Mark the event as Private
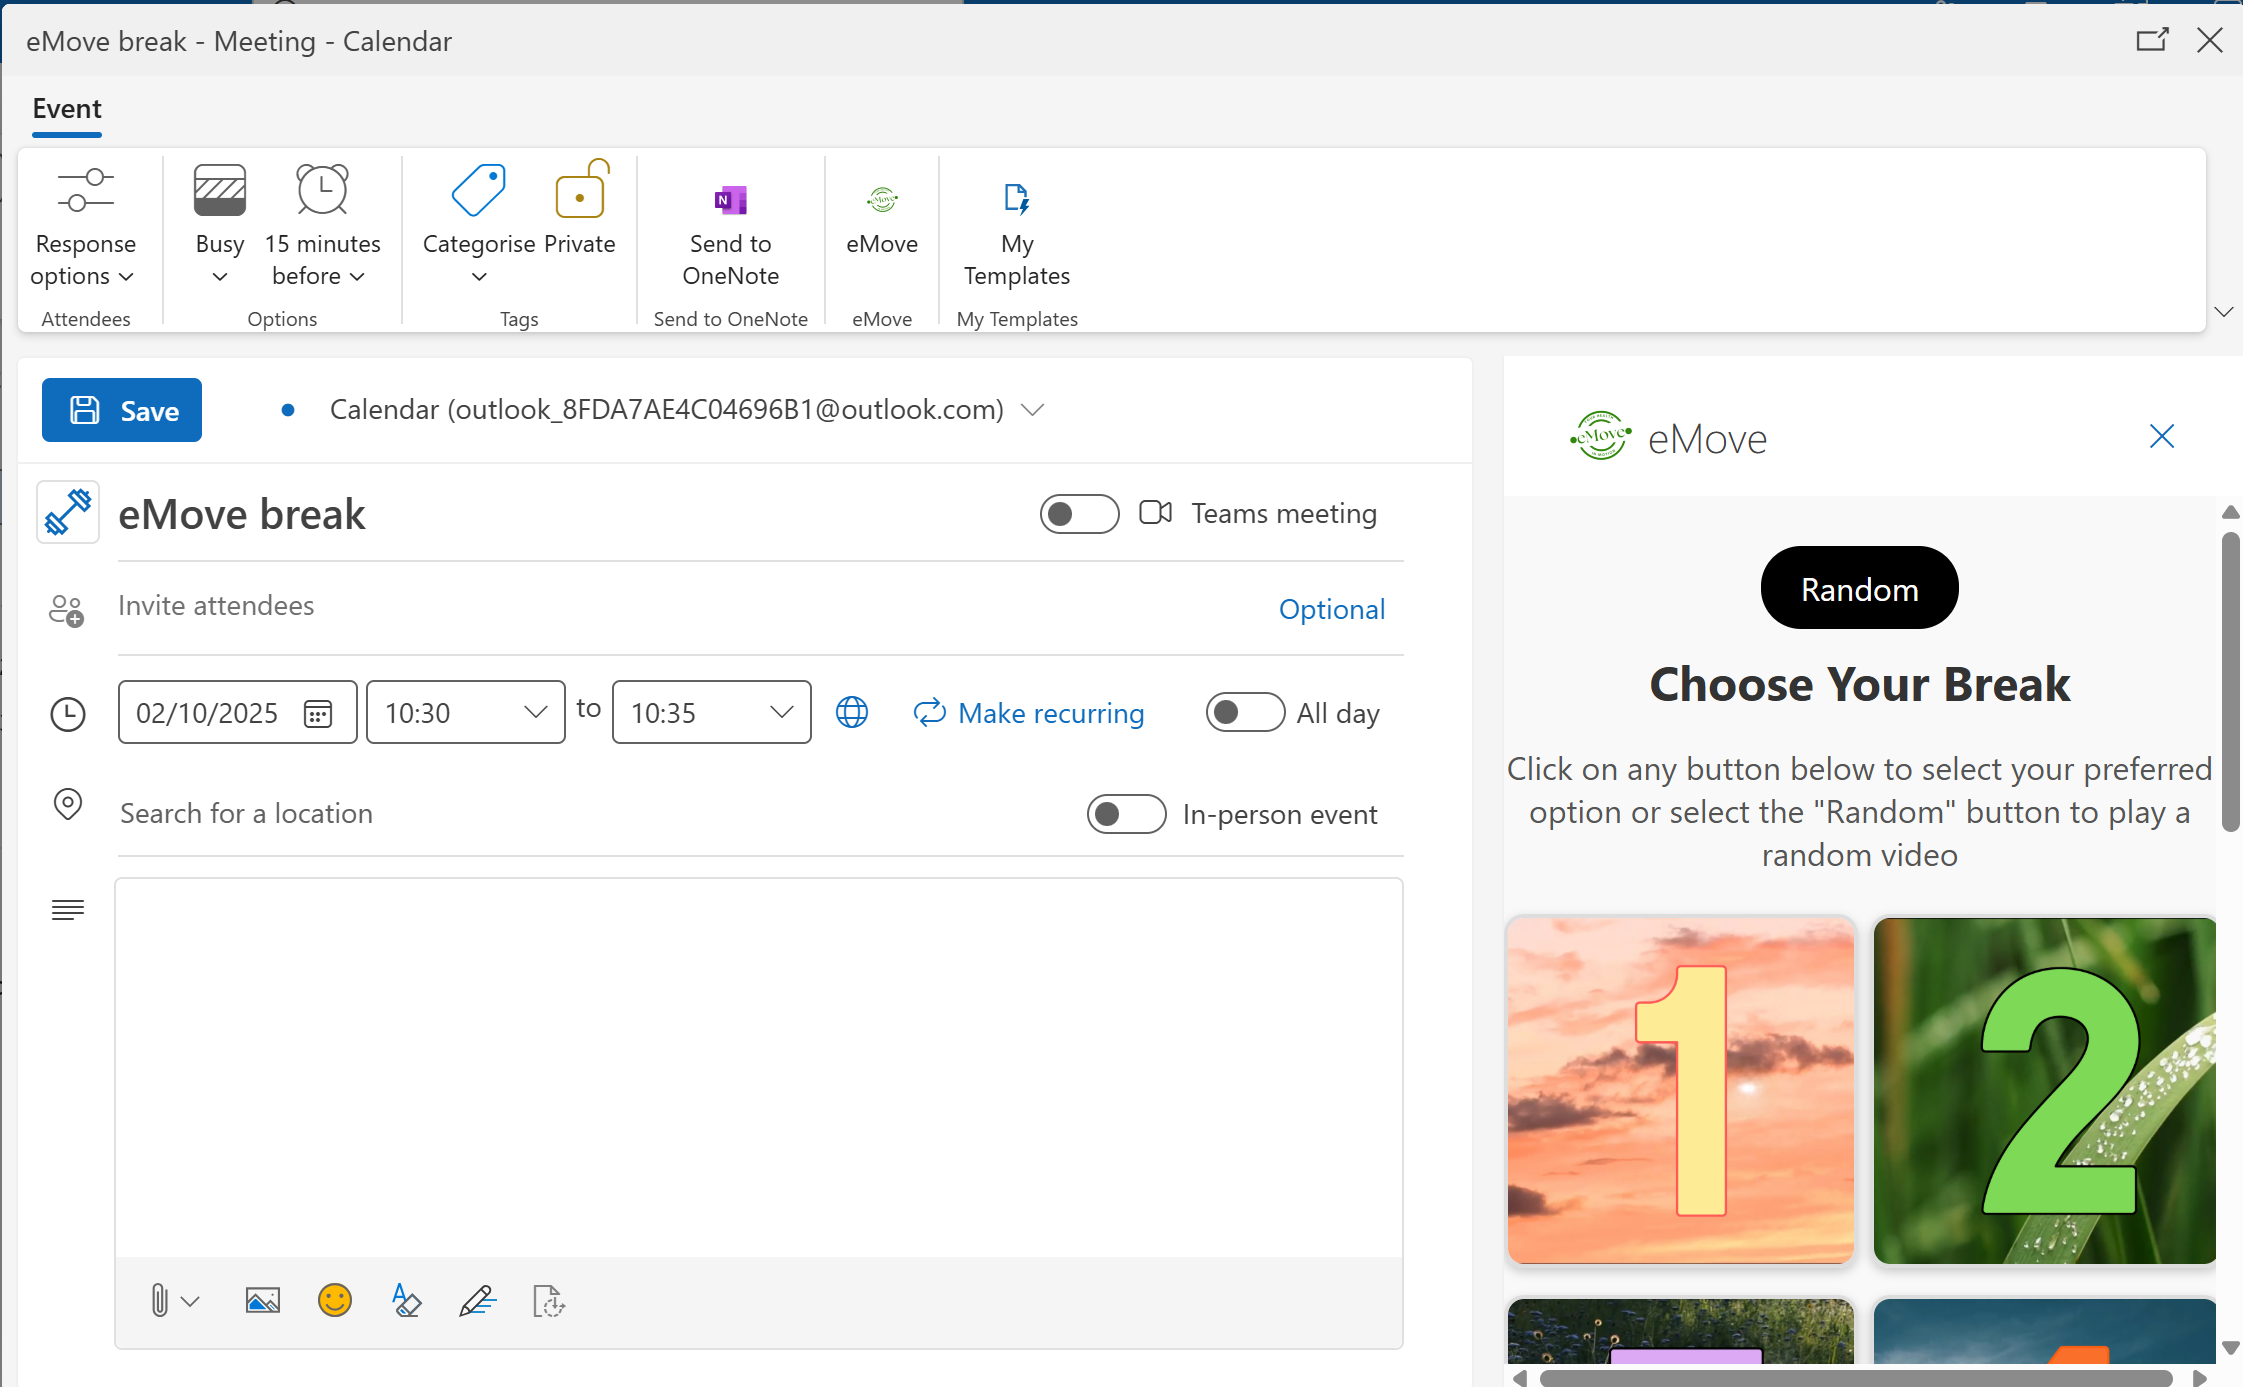Screen dimensions: 2243x1387 pos(579,215)
